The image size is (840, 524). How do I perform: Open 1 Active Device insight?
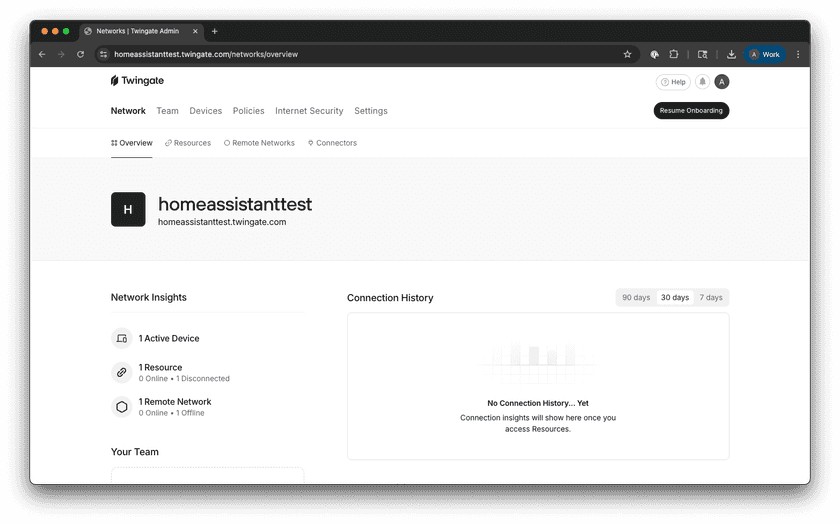[x=169, y=339]
